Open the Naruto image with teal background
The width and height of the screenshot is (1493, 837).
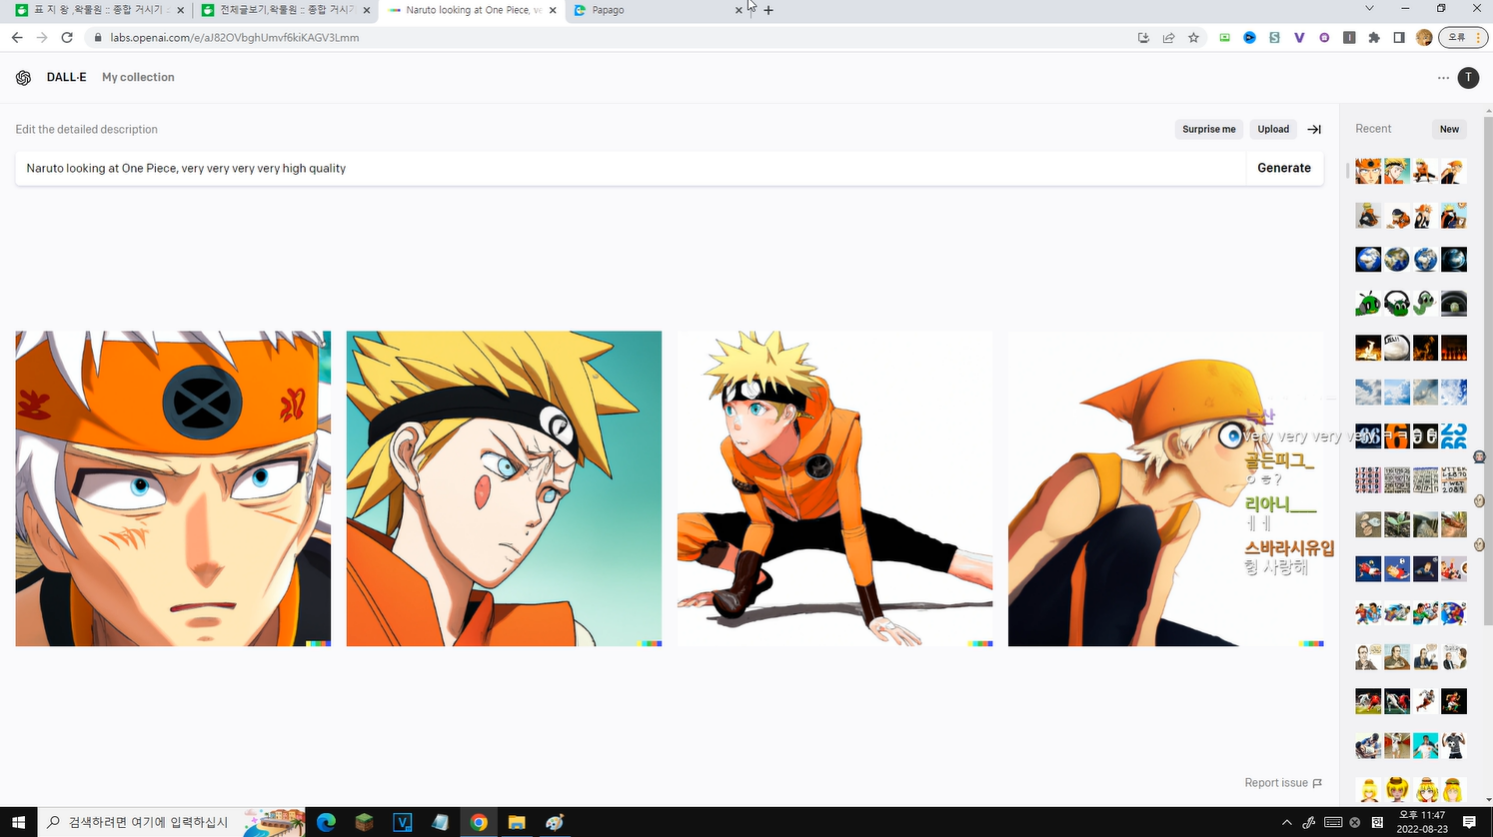coord(504,488)
